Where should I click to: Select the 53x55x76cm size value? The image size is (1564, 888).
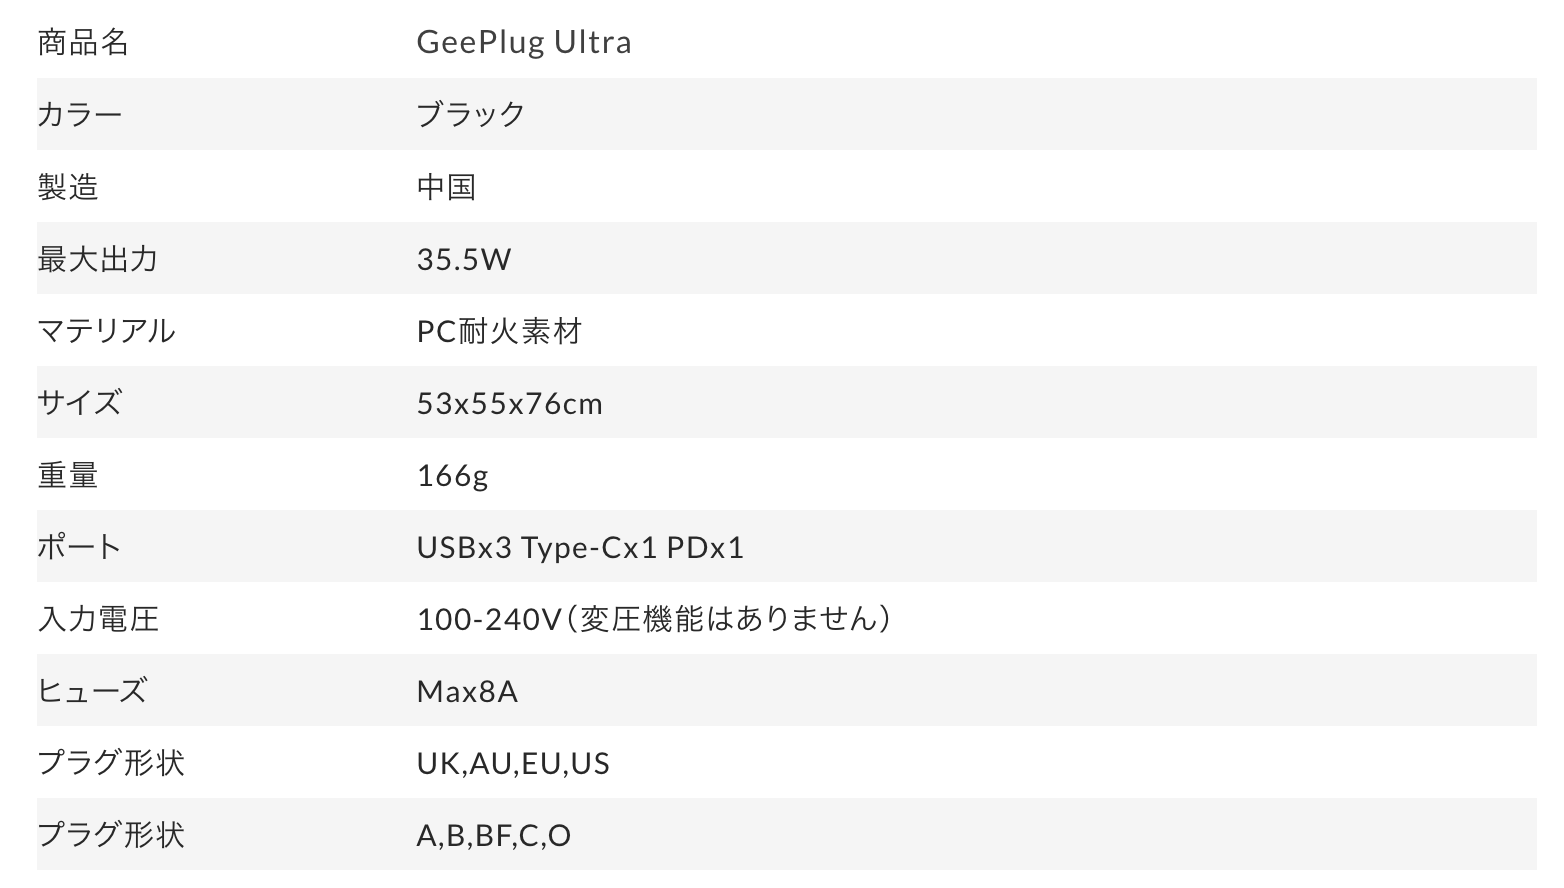[510, 403]
